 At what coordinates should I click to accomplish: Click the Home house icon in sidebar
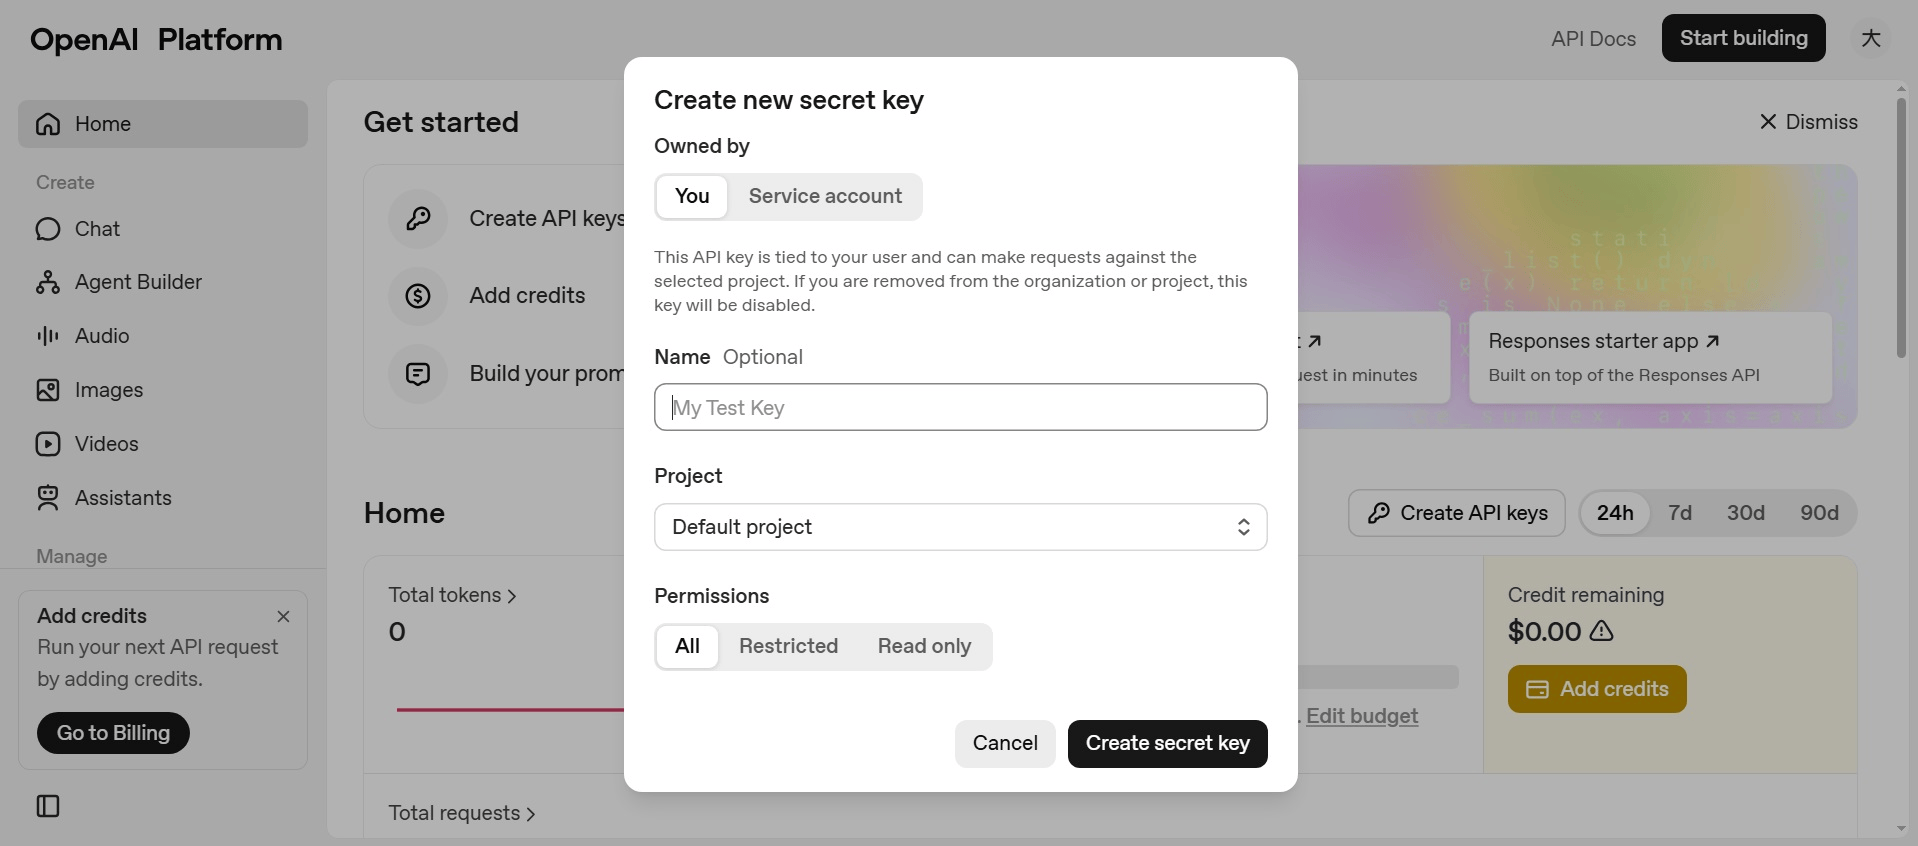48,124
